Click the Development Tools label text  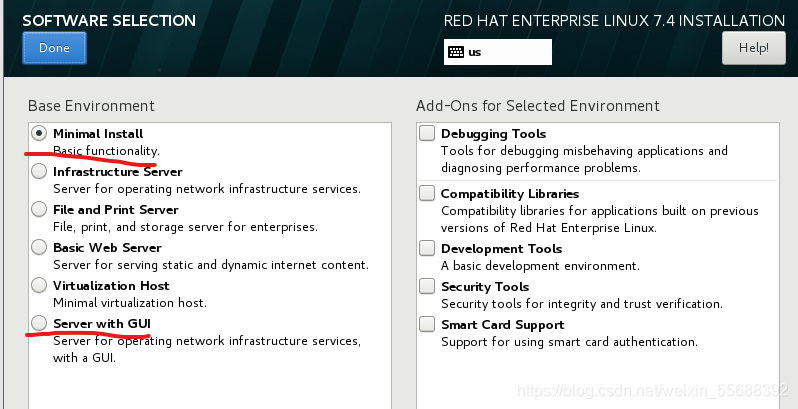(501, 249)
